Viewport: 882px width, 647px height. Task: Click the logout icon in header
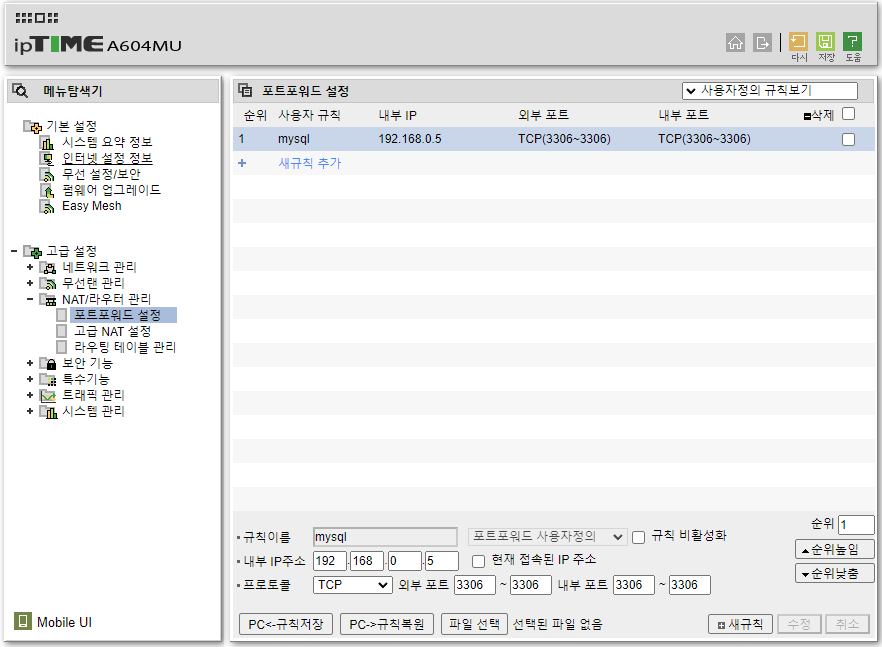[x=762, y=42]
